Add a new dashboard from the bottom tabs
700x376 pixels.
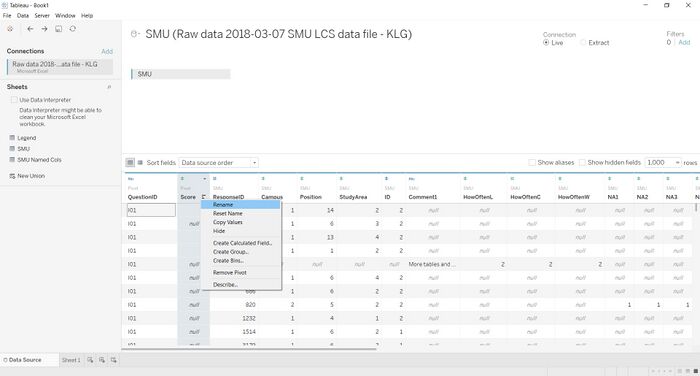point(102,360)
